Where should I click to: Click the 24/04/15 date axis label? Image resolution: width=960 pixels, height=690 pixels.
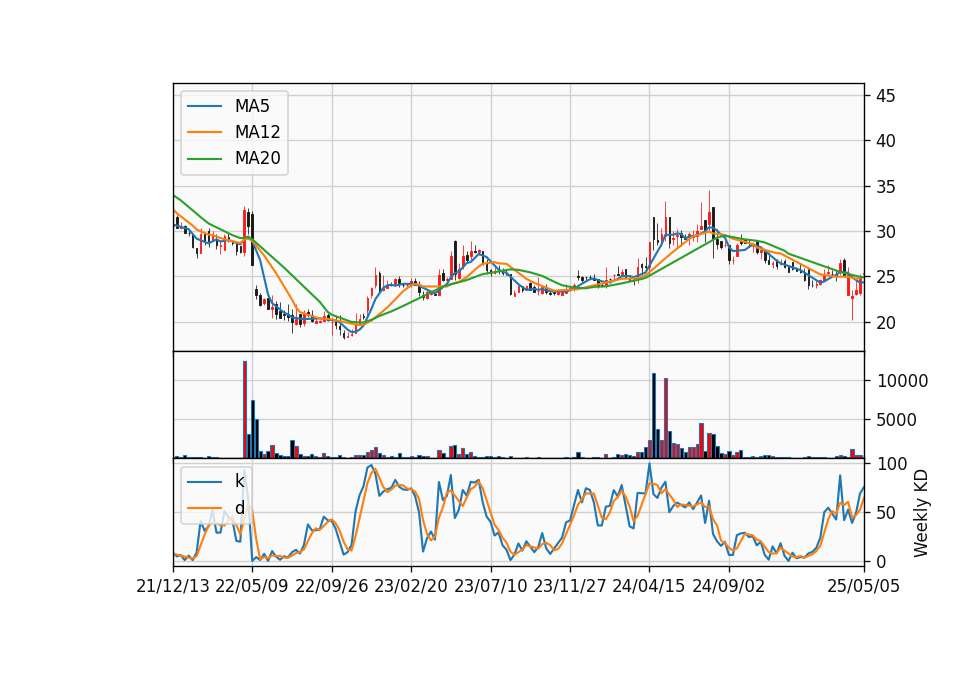(x=648, y=586)
